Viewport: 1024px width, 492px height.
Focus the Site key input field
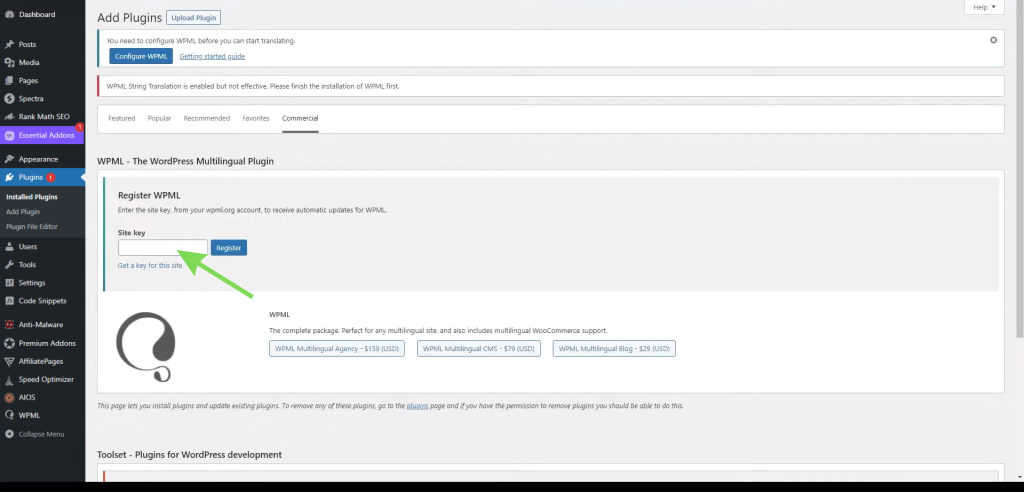click(x=163, y=248)
